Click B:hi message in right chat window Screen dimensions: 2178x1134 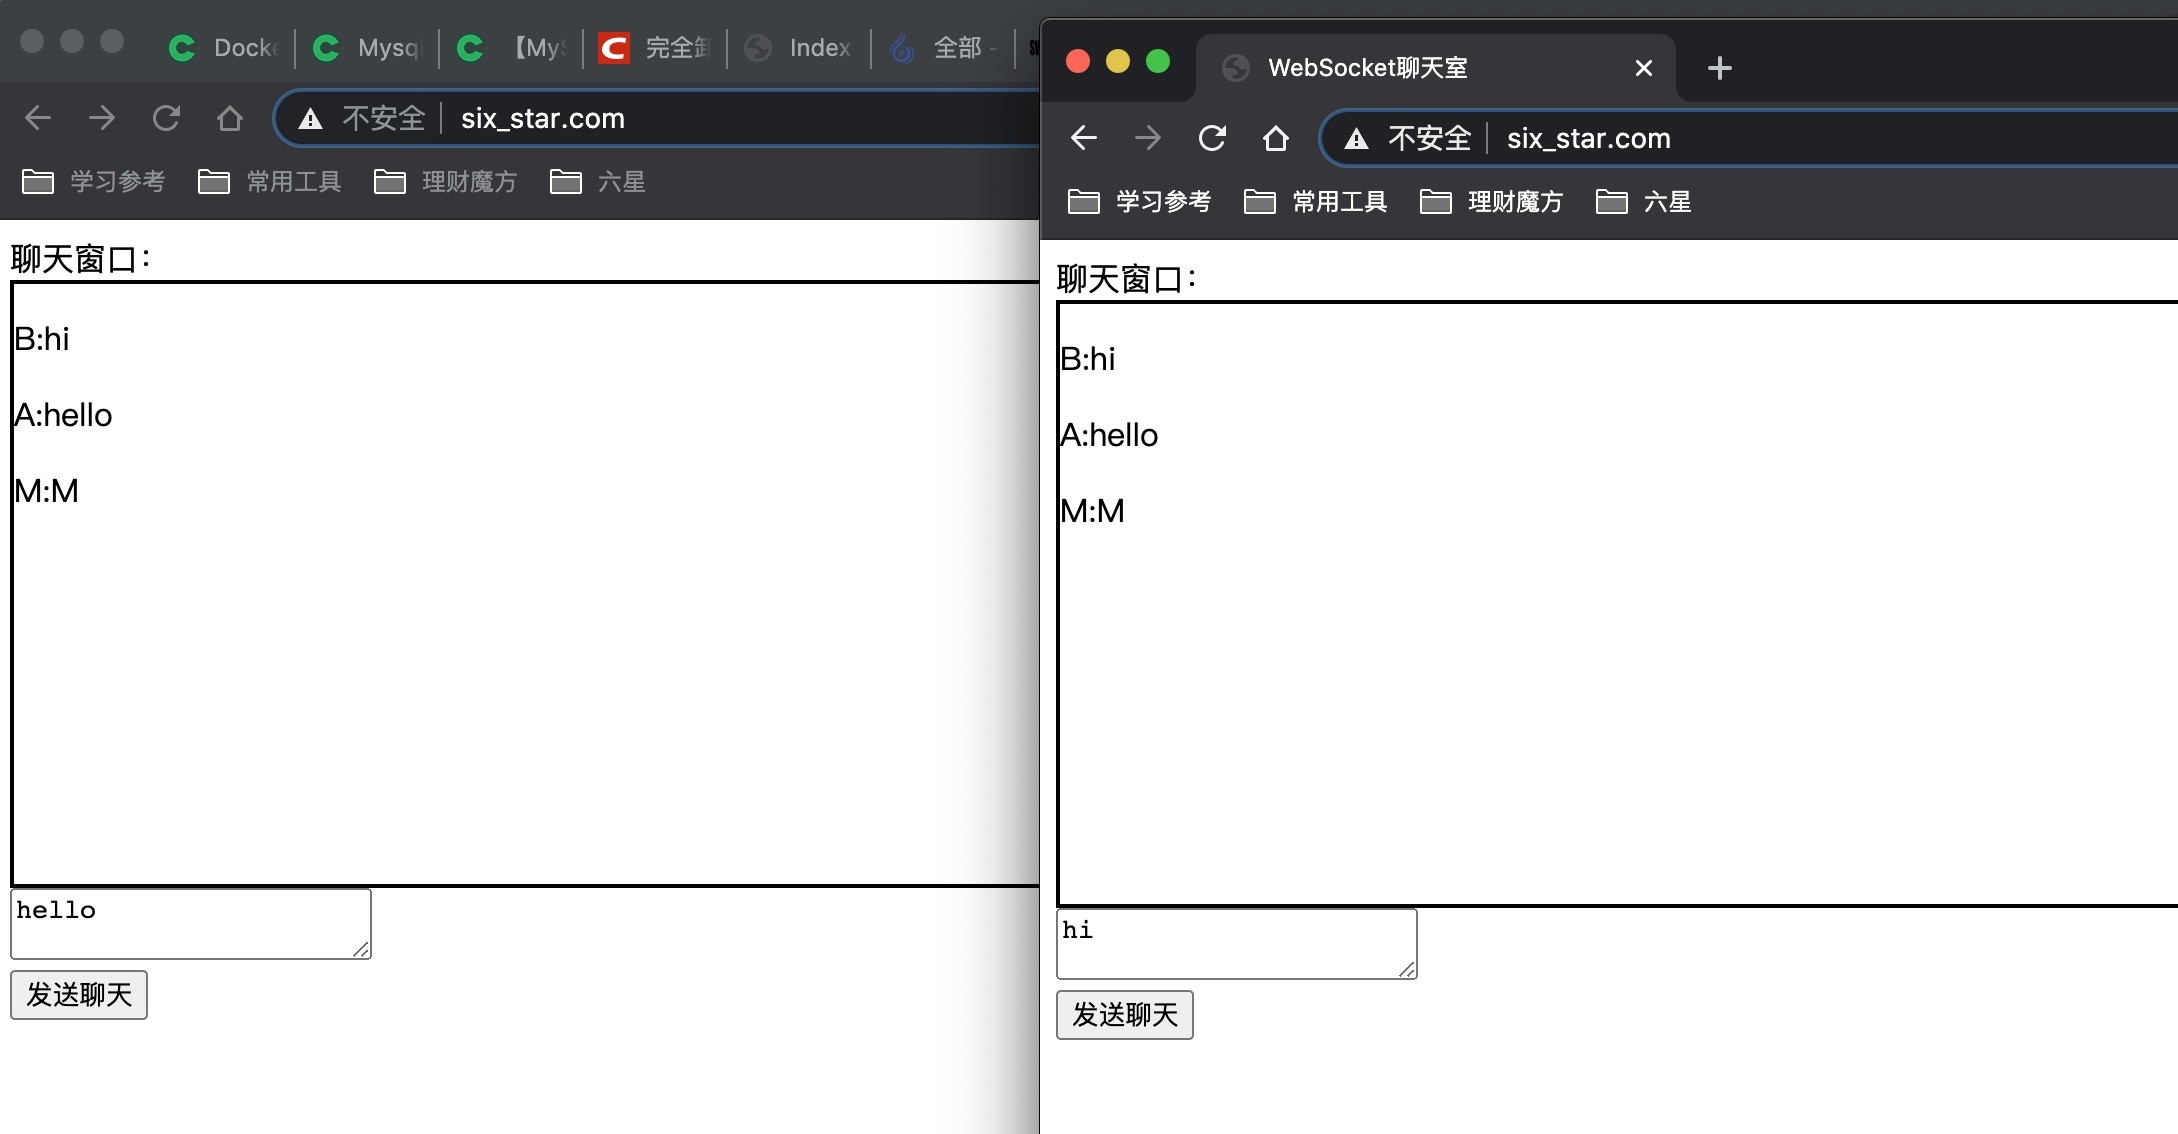1088,359
